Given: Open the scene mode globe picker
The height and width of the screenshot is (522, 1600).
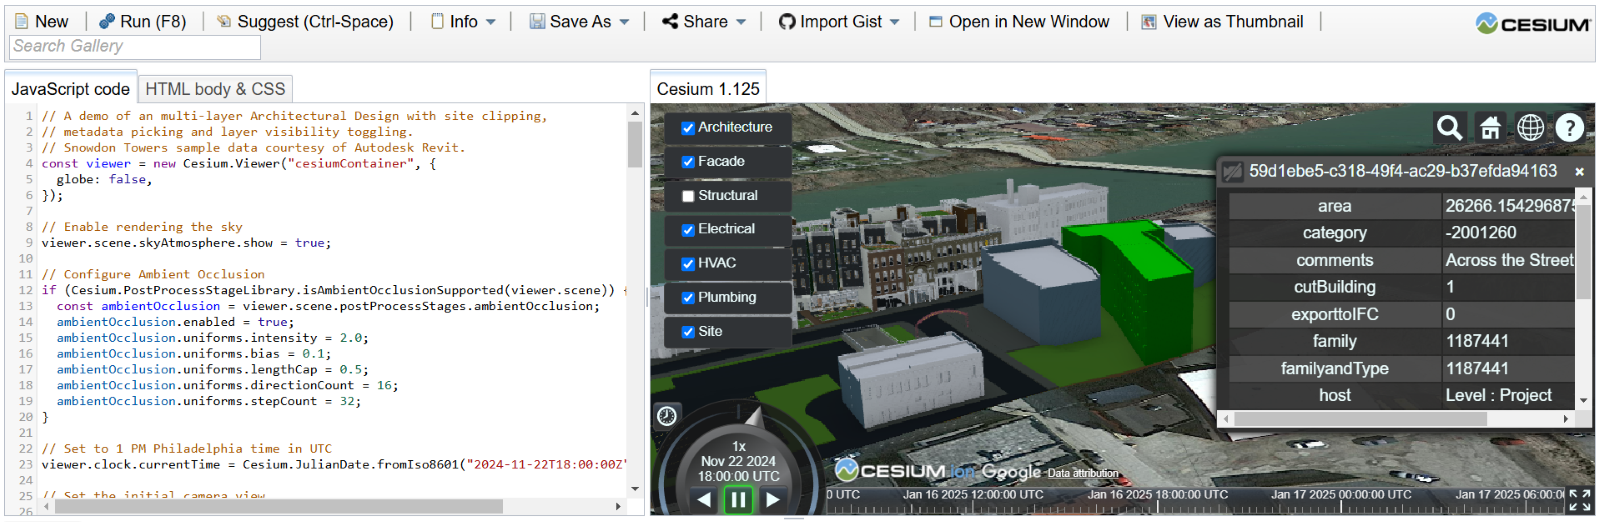Looking at the screenshot, I should point(1530,128).
